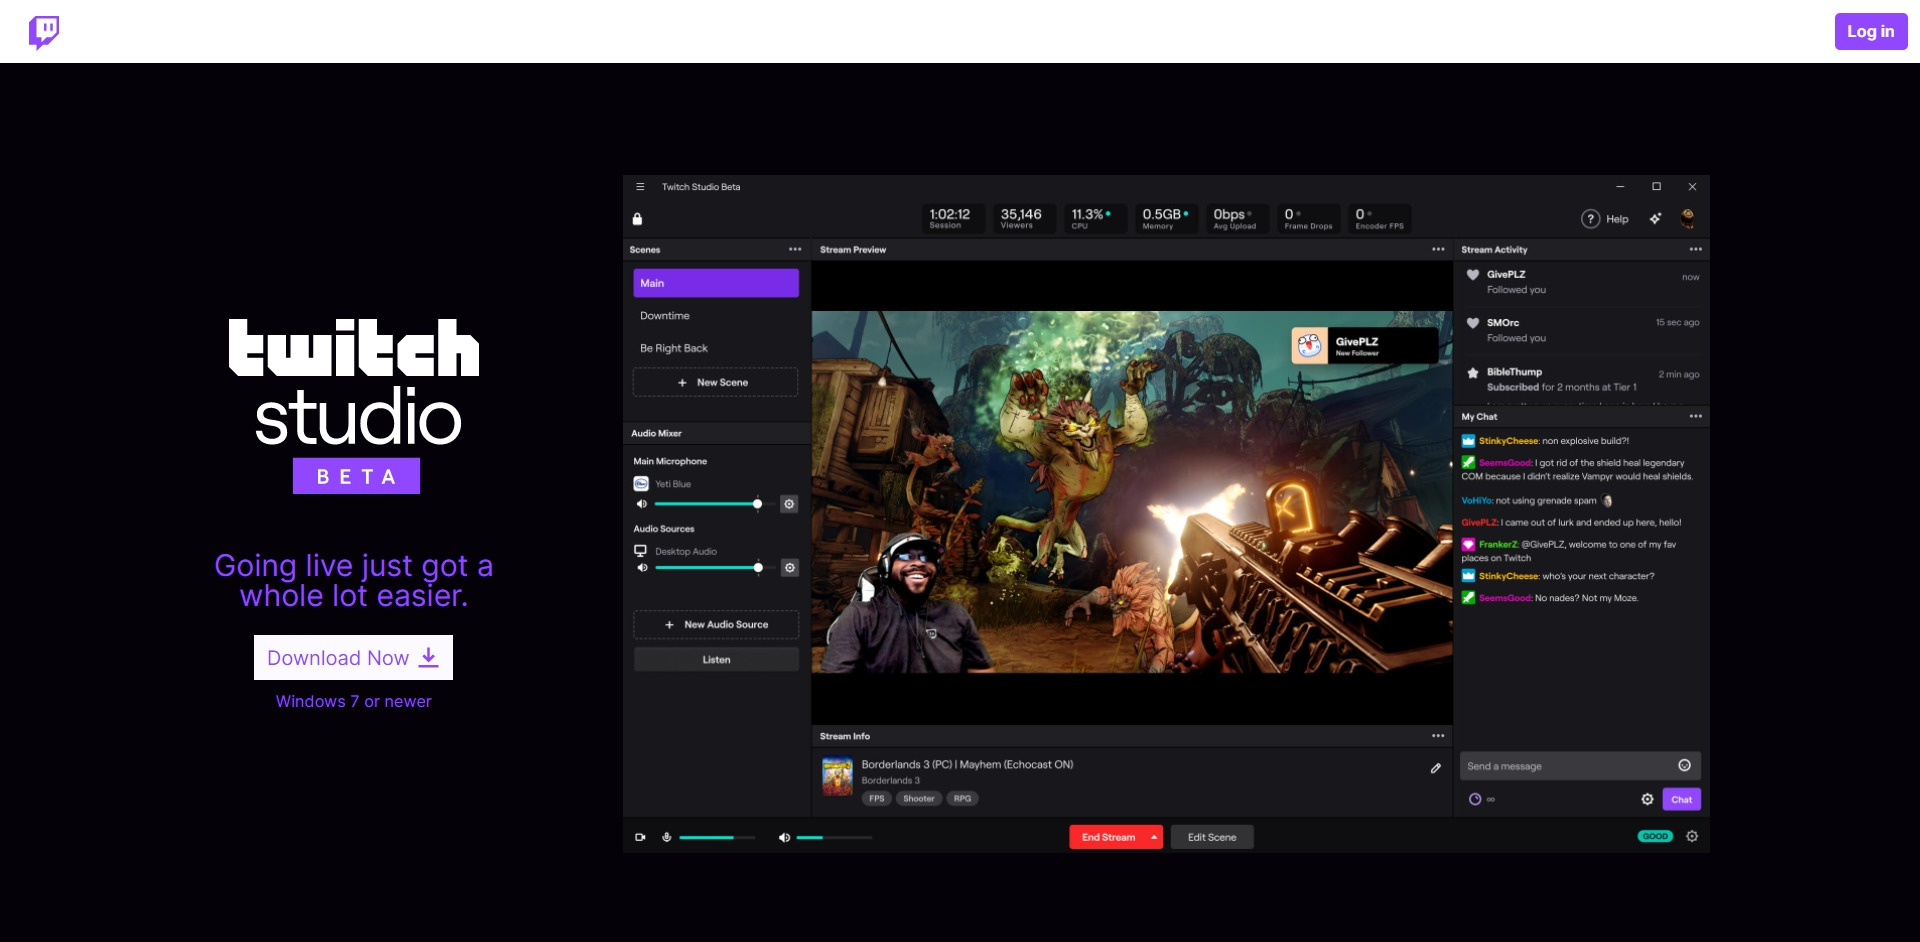The height and width of the screenshot is (942, 1920).
Task: Click the Shooter tag
Action: 918,798
